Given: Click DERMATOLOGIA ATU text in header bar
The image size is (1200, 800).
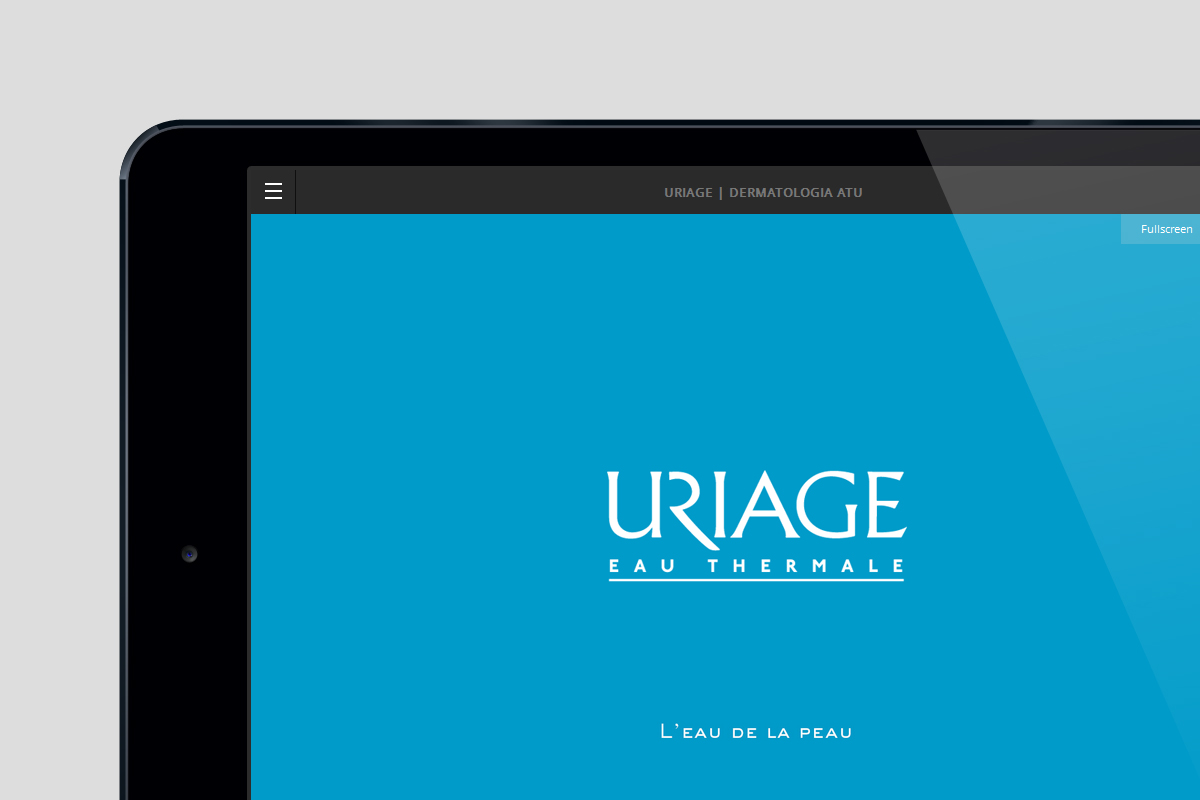Looking at the screenshot, I should 795,192.
